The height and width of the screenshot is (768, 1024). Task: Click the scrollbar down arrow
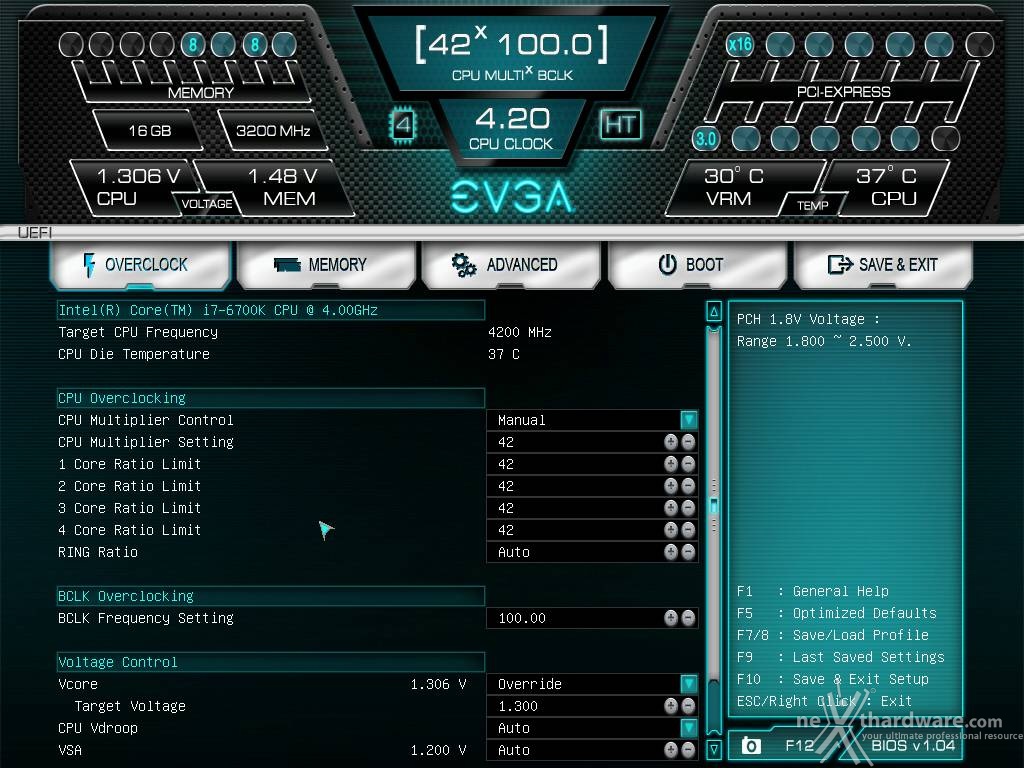point(714,749)
